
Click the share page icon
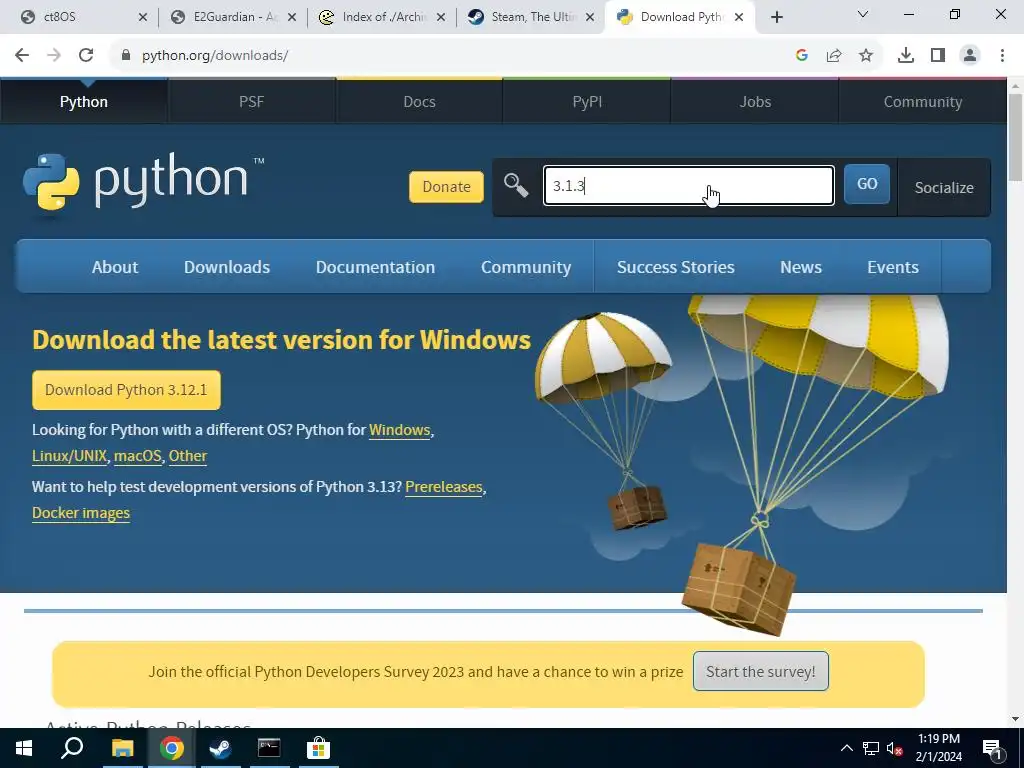click(834, 56)
